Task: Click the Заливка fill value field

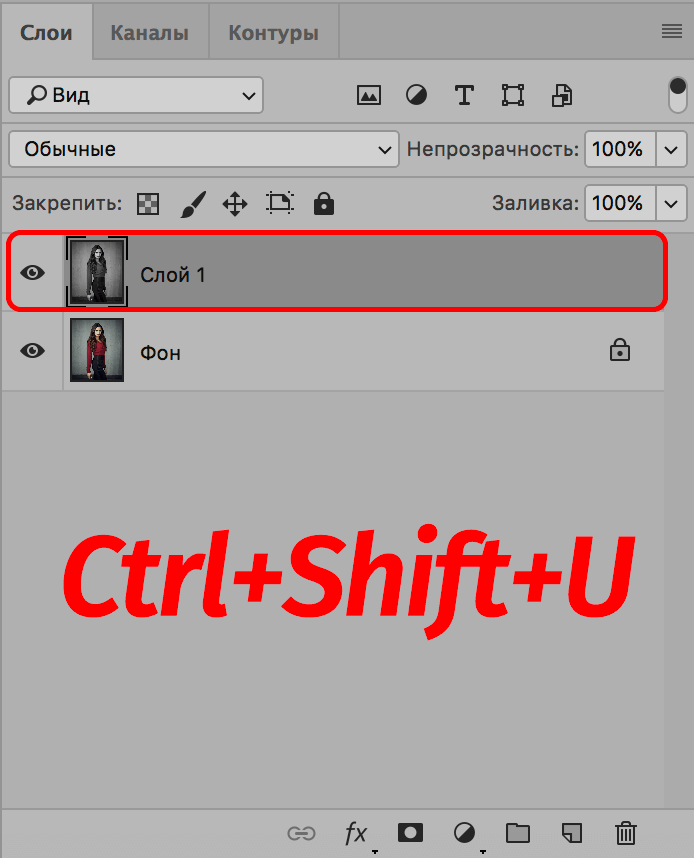Action: point(618,203)
